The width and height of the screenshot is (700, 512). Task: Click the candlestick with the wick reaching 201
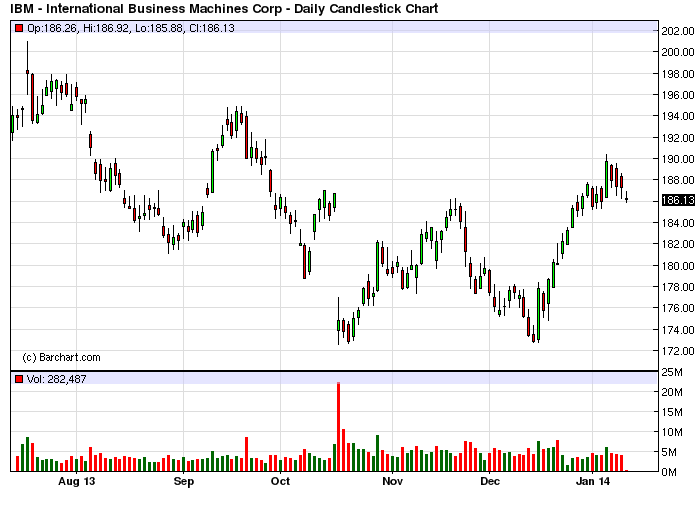point(27,68)
